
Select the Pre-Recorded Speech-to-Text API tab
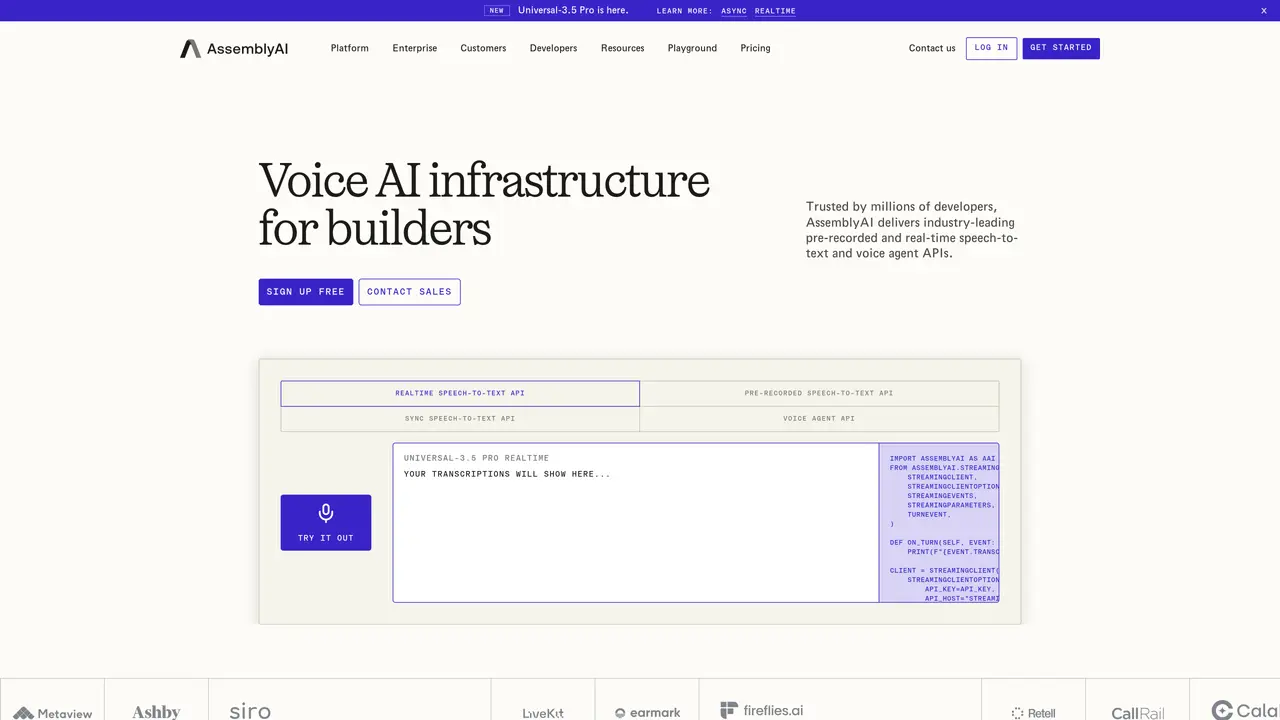[819, 393]
